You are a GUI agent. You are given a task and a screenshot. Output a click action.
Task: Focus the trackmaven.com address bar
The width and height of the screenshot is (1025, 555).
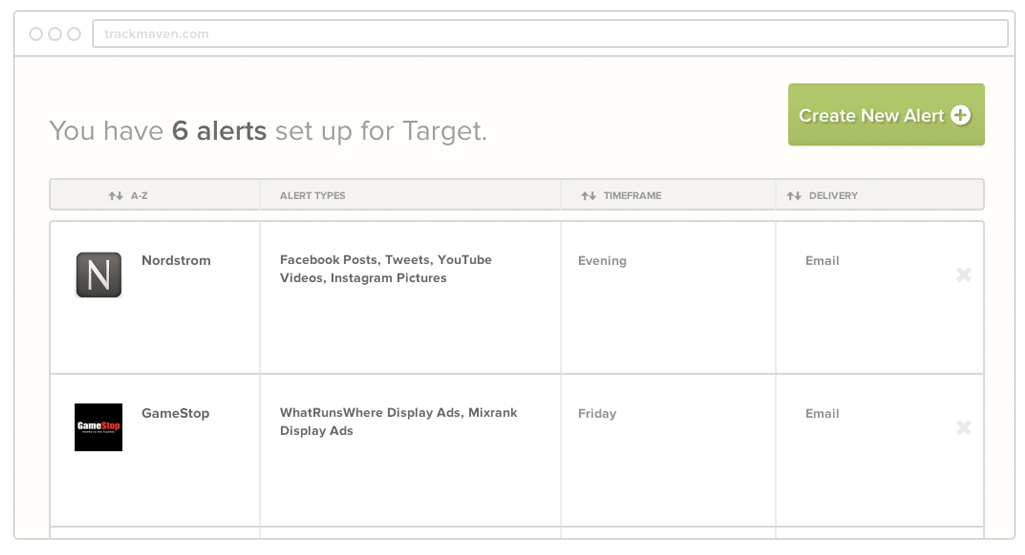coord(550,33)
